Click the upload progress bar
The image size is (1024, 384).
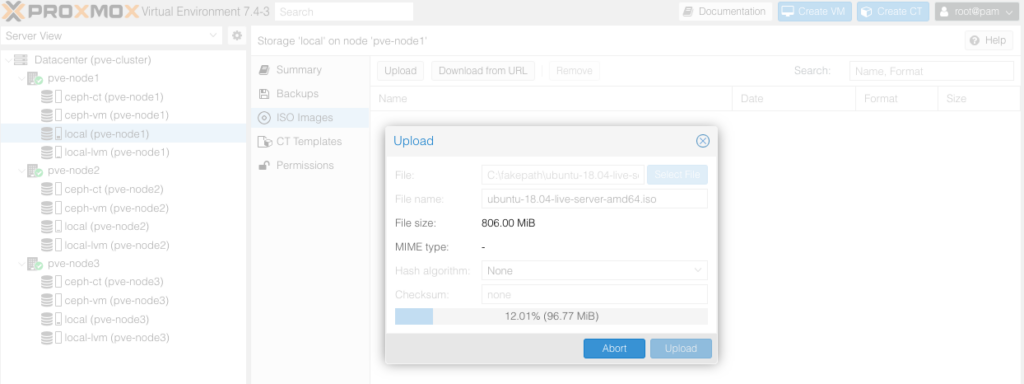point(551,317)
